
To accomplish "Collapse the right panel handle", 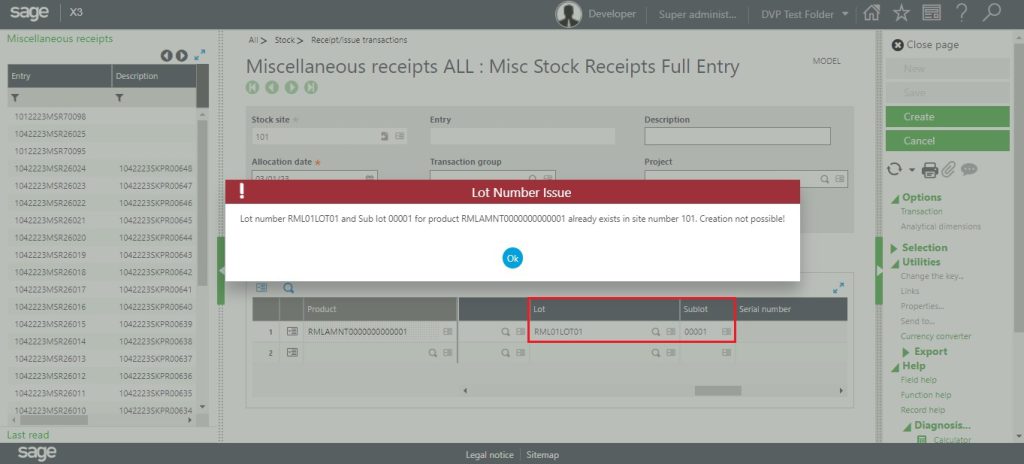I will [879, 271].
